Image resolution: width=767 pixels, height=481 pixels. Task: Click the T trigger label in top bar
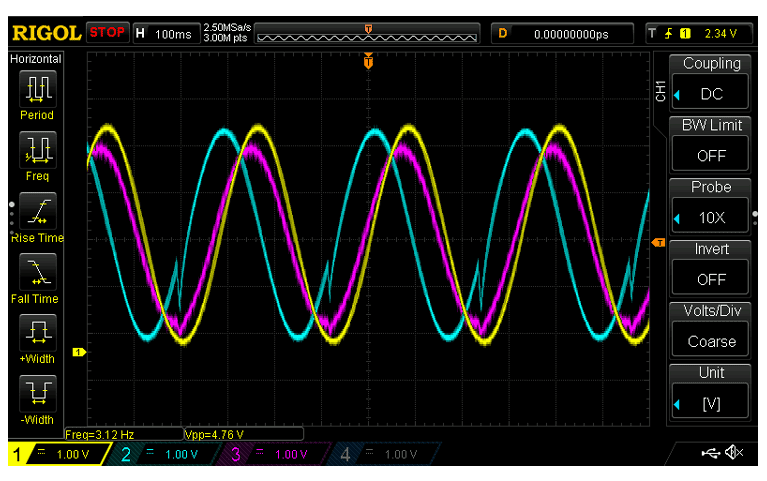[652, 33]
